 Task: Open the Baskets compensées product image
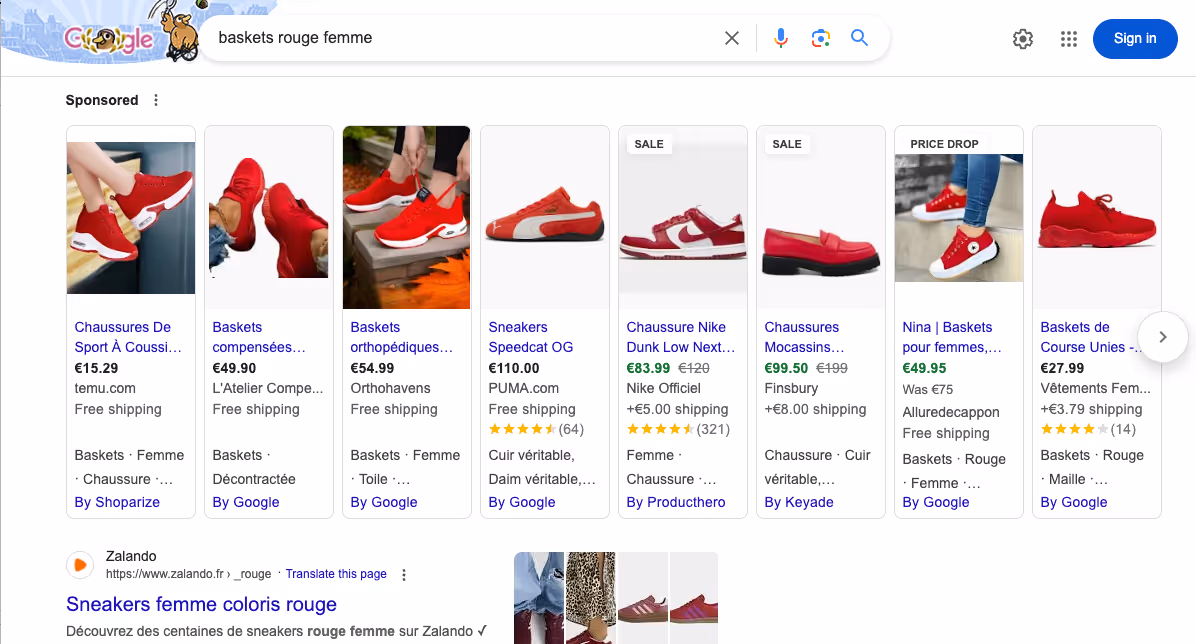tap(268, 217)
